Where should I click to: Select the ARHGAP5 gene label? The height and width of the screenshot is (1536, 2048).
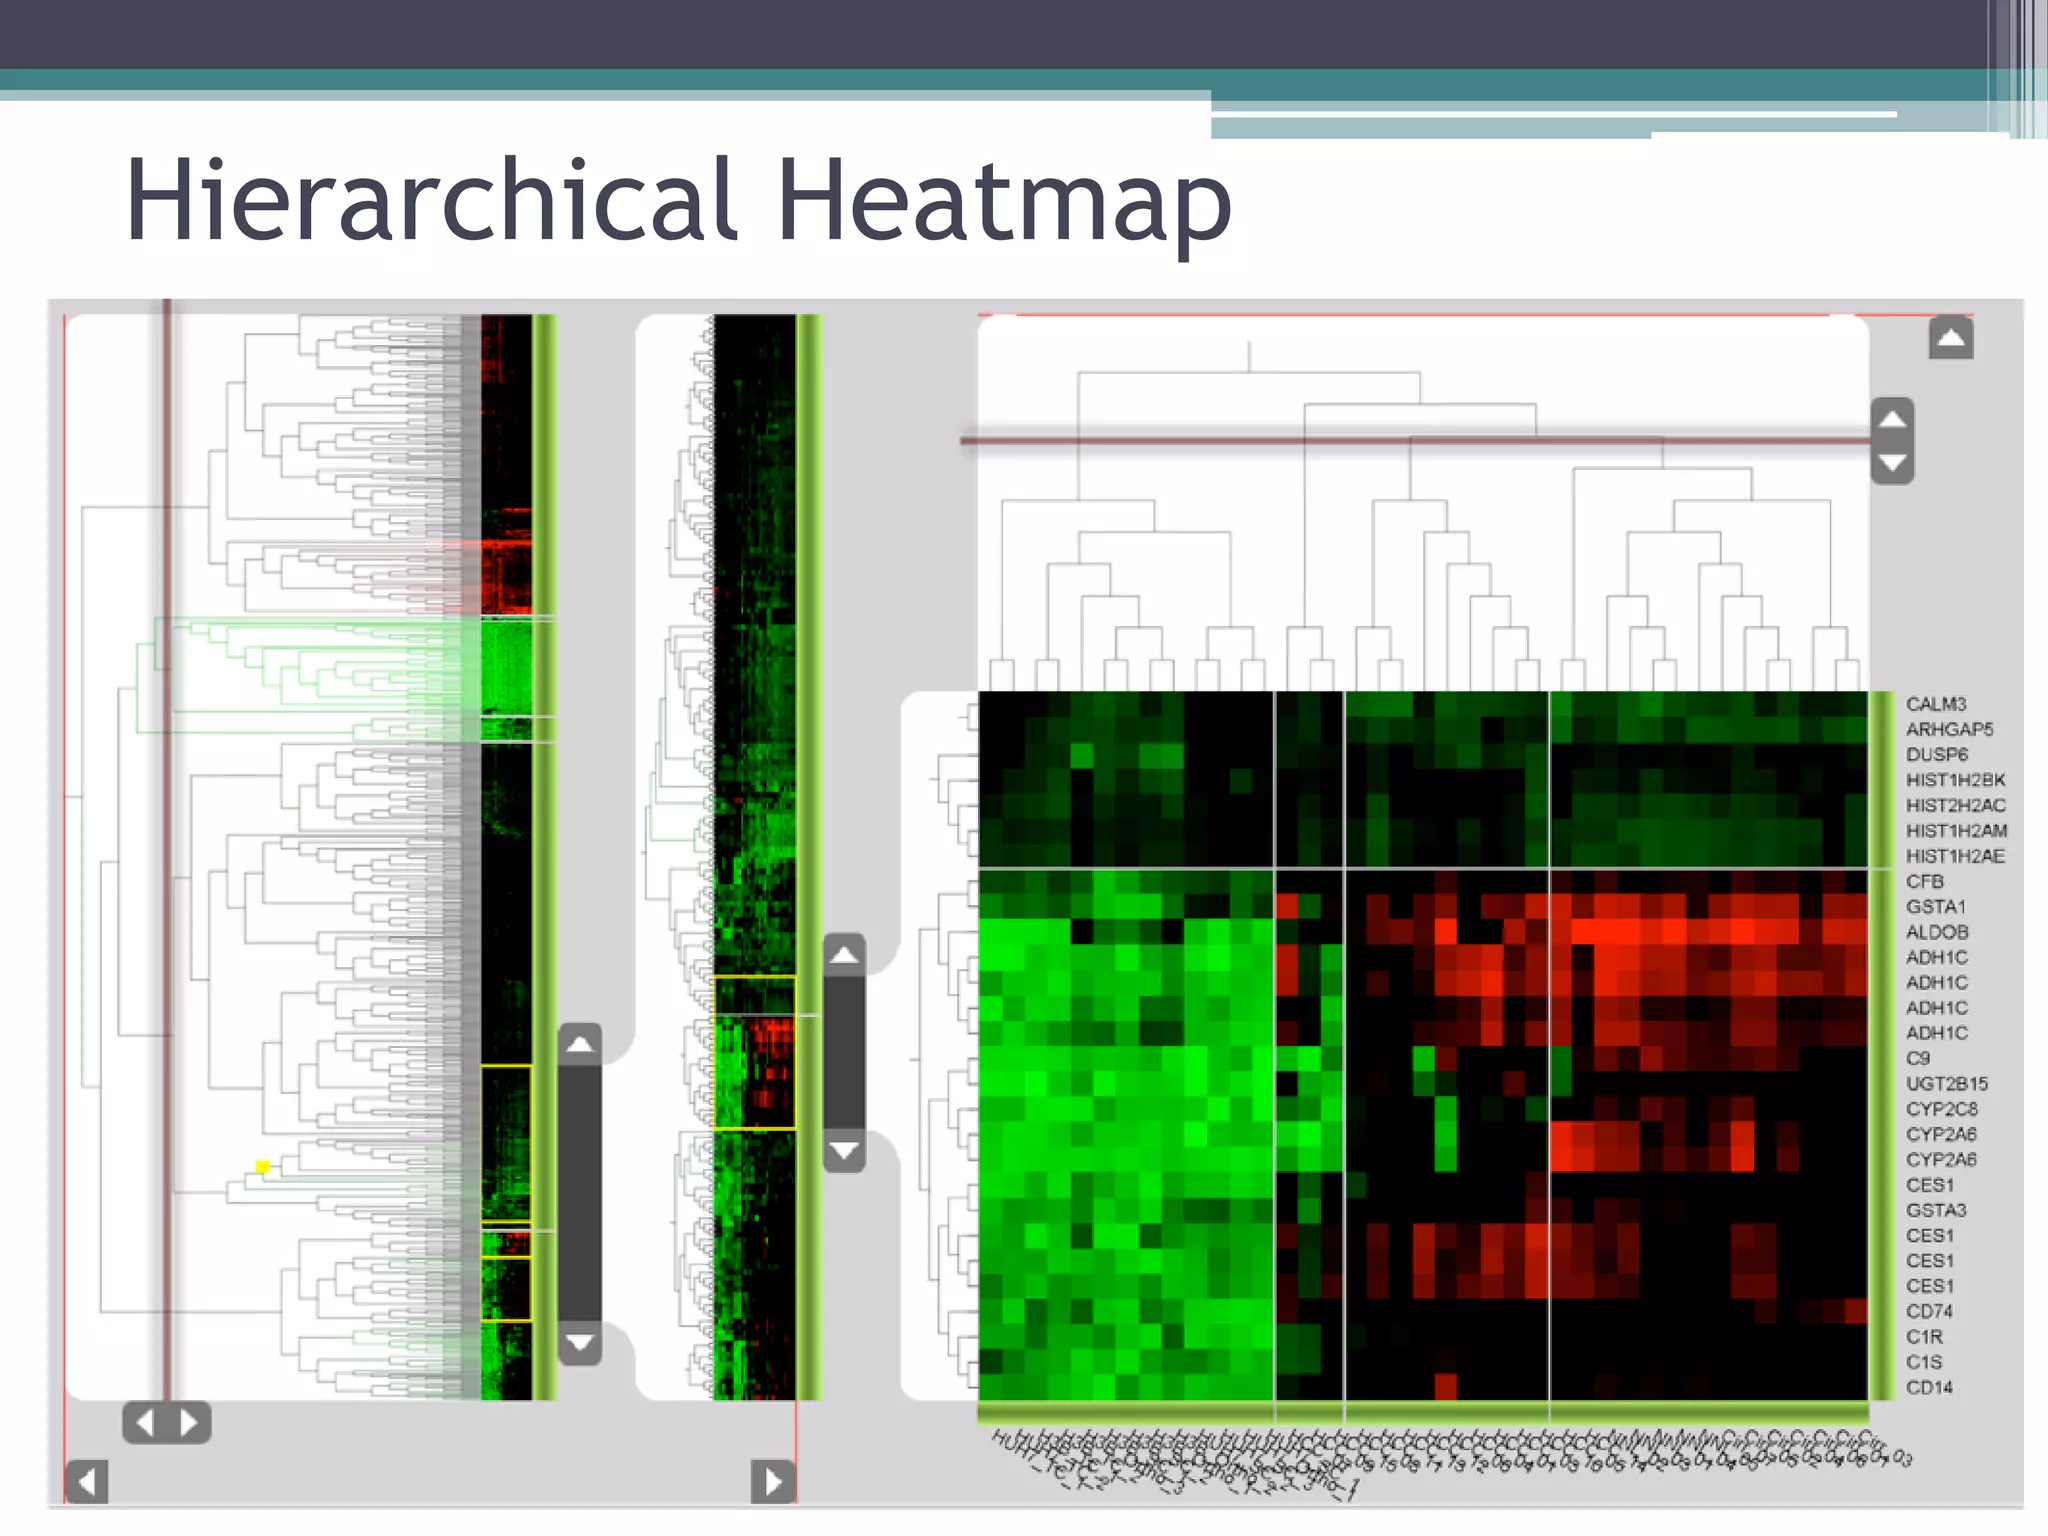click(1948, 729)
